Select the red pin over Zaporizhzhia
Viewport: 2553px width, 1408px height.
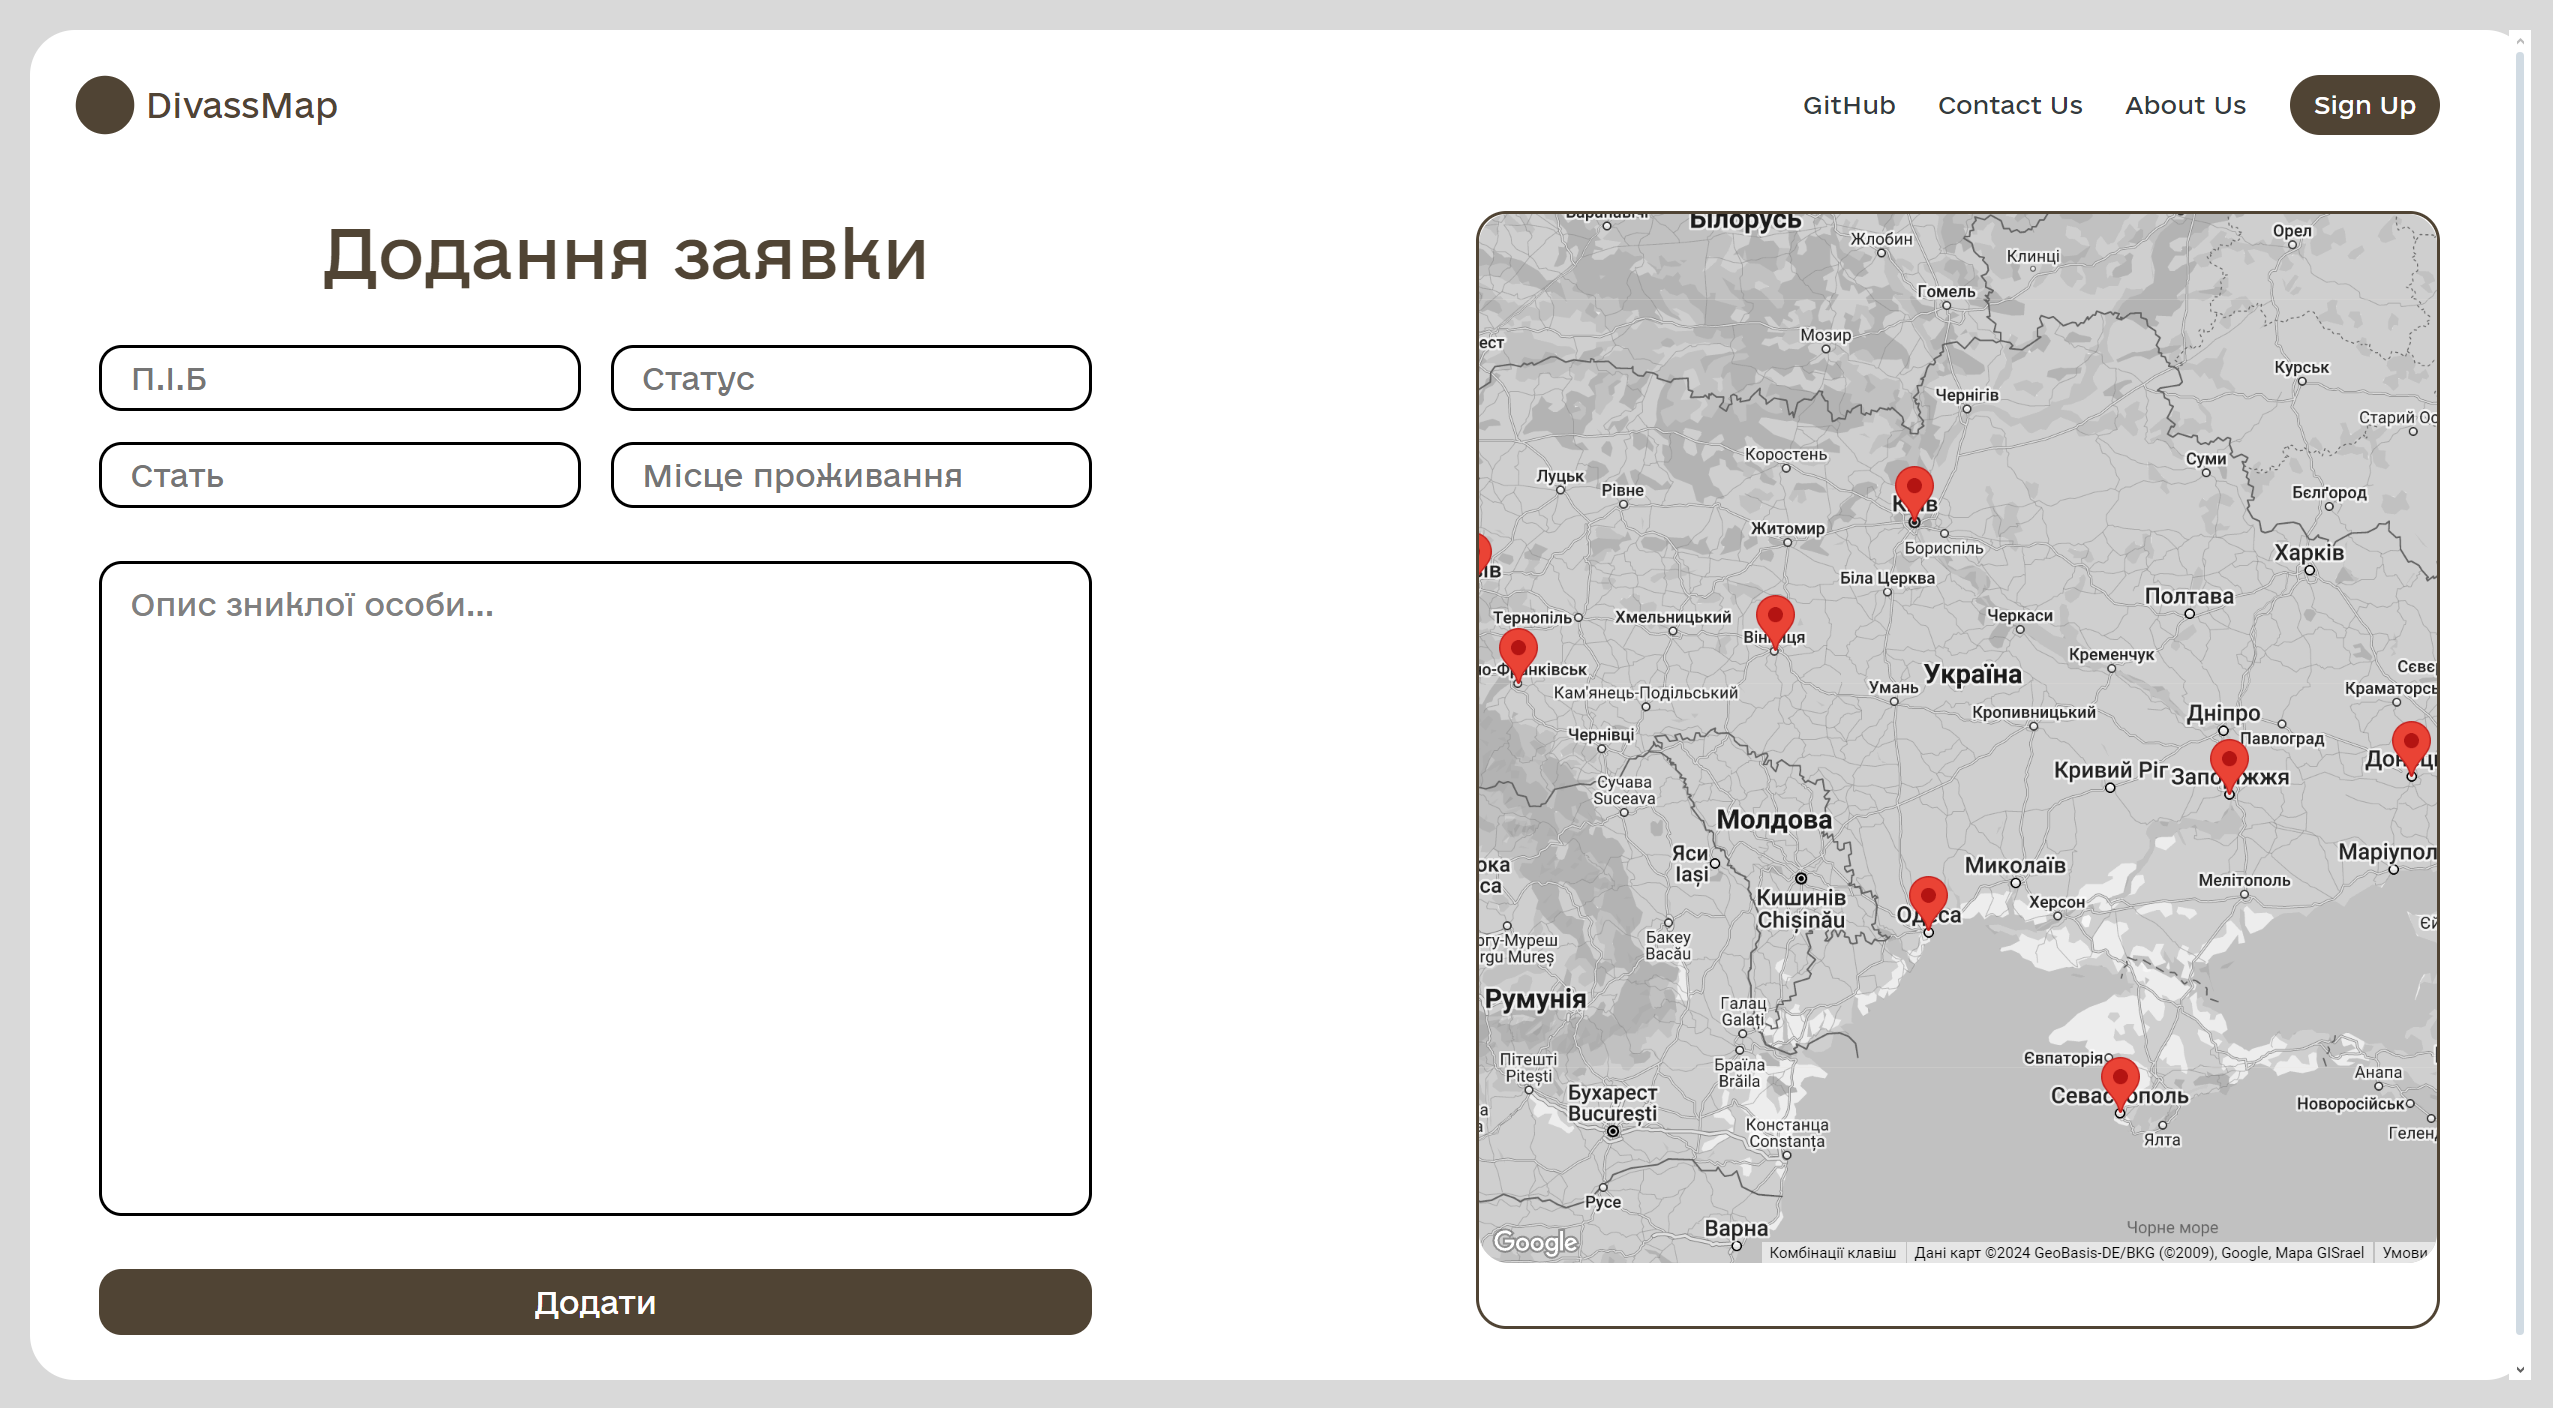pos(2228,763)
